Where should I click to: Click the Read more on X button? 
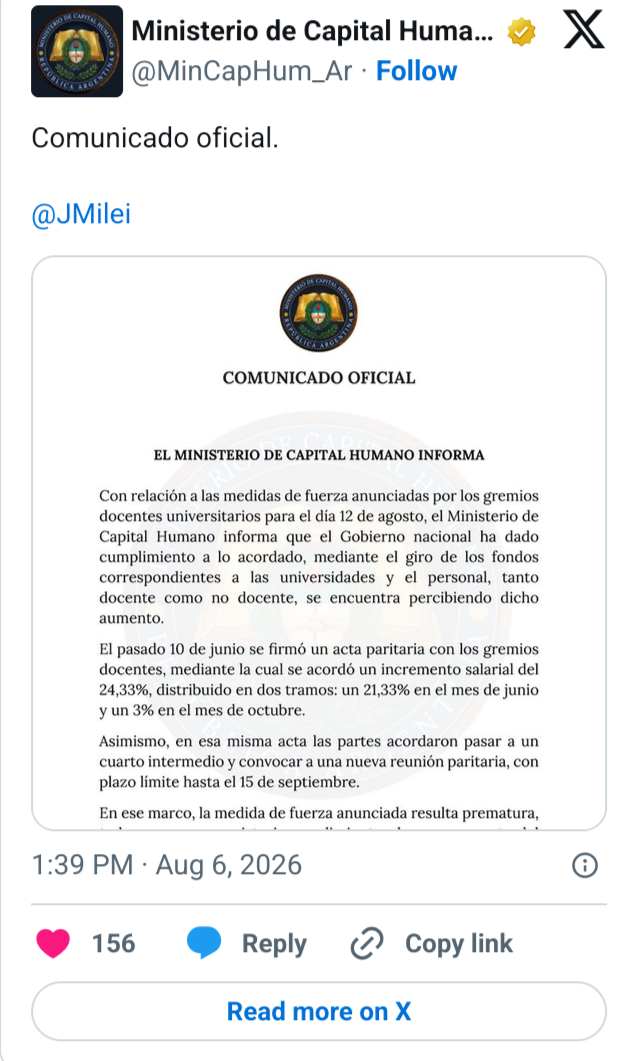point(319,1012)
